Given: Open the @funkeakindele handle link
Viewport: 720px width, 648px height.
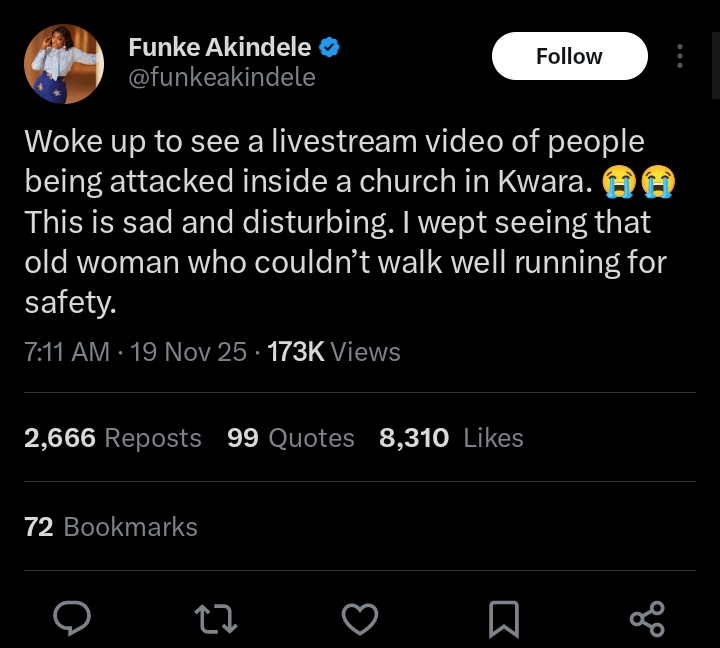Looking at the screenshot, I should [x=222, y=77].
